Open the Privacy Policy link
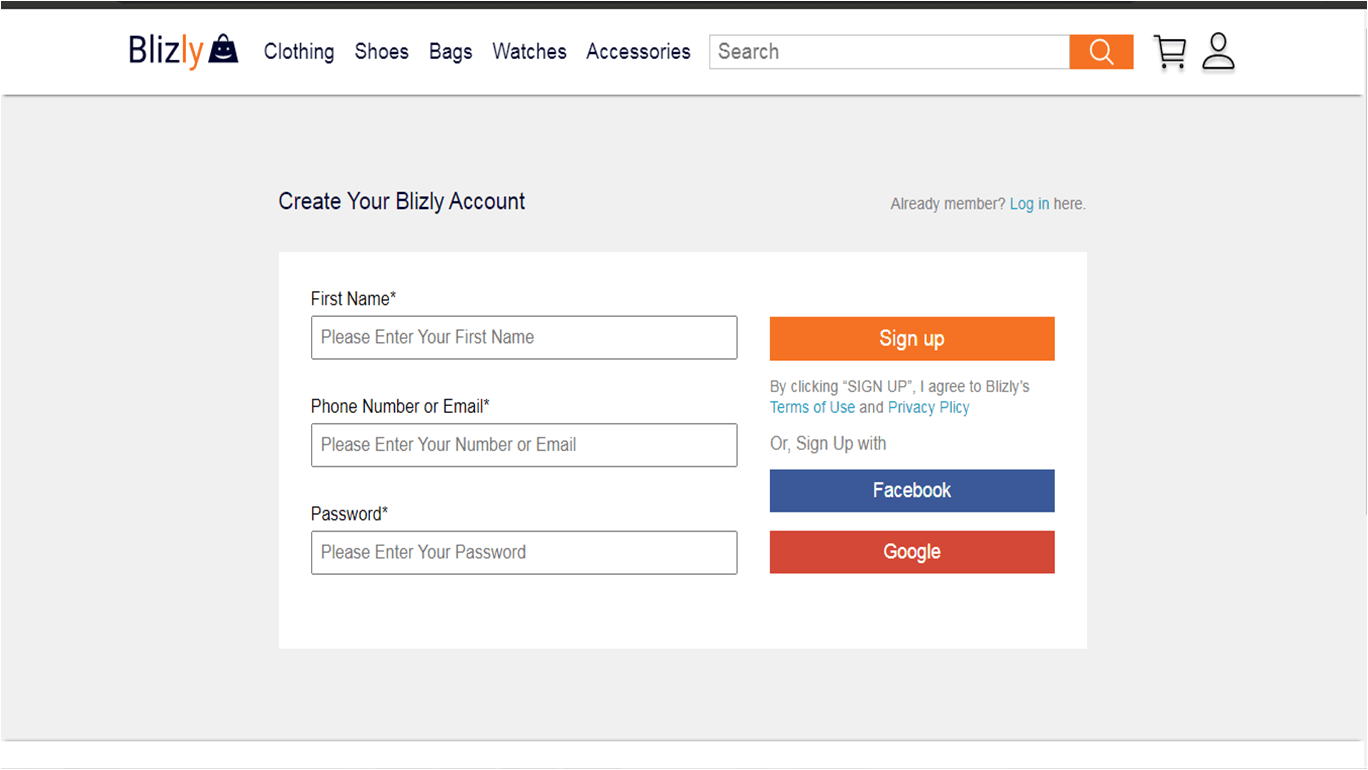This screenshot has width=1368, height=770. (929, 407)
